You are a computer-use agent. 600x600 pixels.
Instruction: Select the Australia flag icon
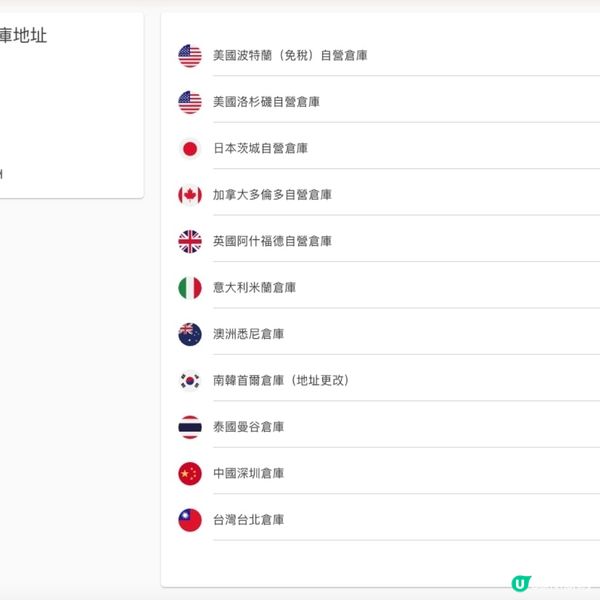point(190,334)
